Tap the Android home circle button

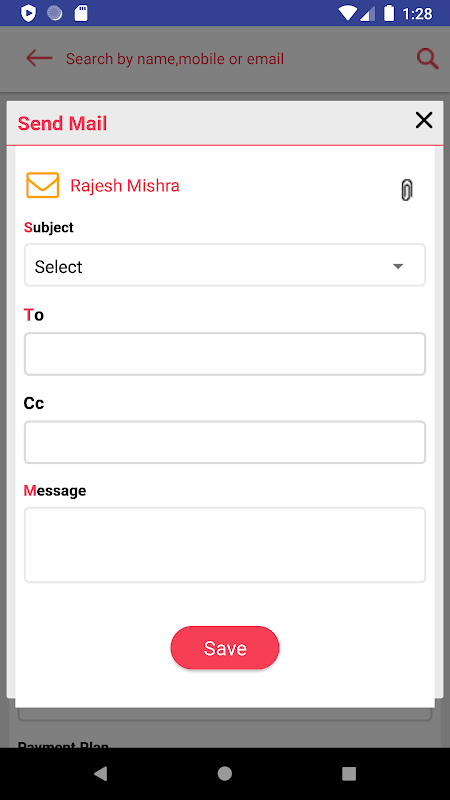pos(224,773)
